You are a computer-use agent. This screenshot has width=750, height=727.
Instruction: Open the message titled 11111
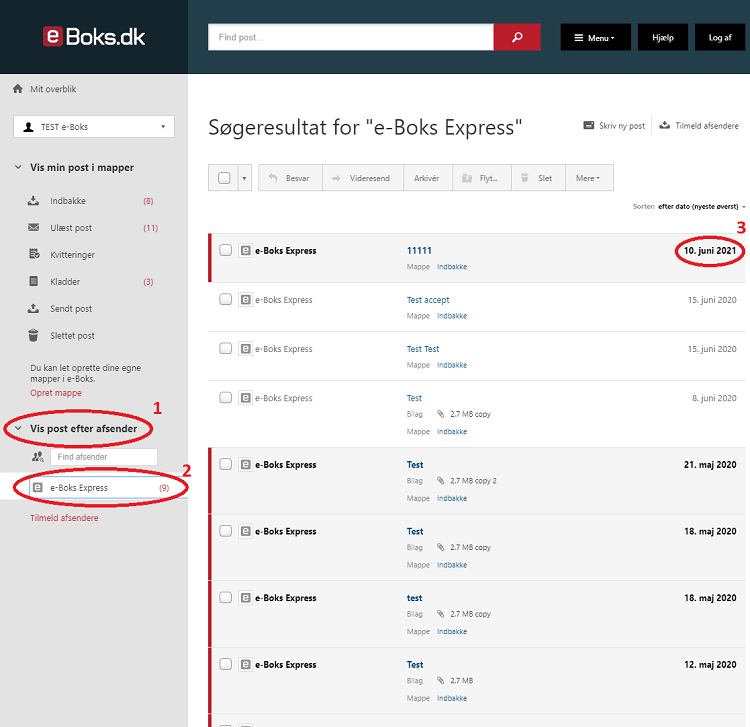[x=419, y=250]
